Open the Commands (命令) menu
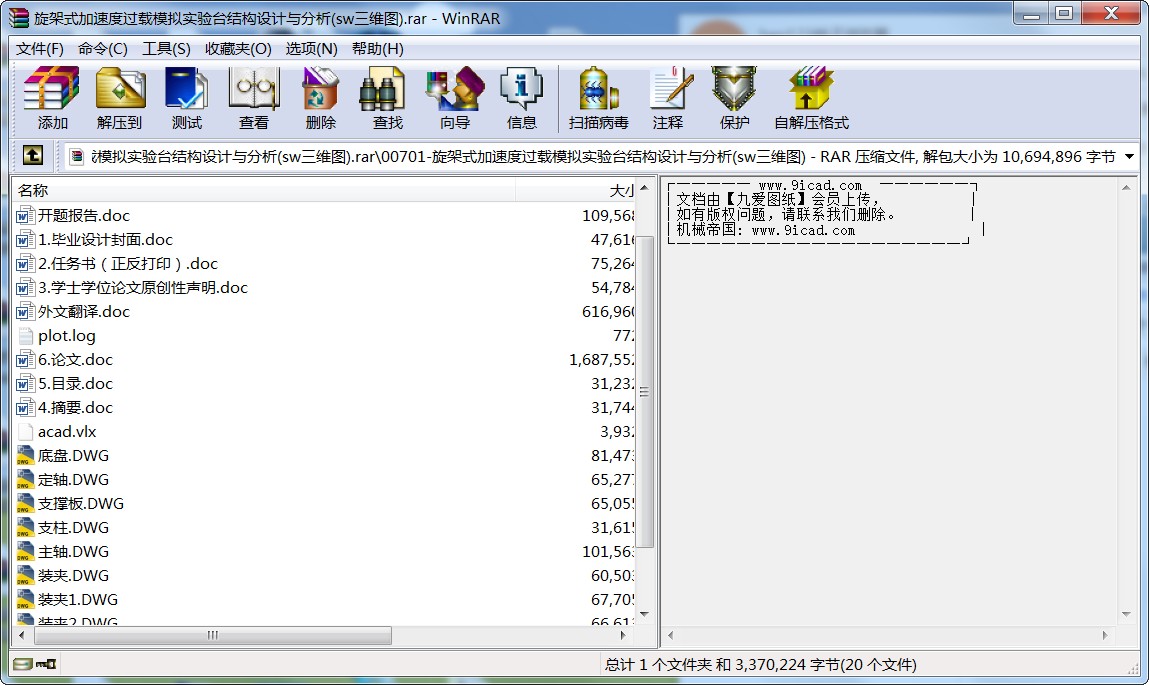The height and width of the screenshot is (685, 1149). 103,49
